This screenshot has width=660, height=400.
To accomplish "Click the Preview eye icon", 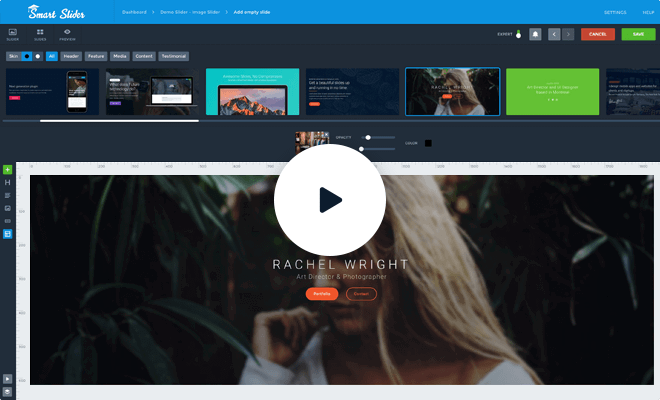I will pos(67,35).
